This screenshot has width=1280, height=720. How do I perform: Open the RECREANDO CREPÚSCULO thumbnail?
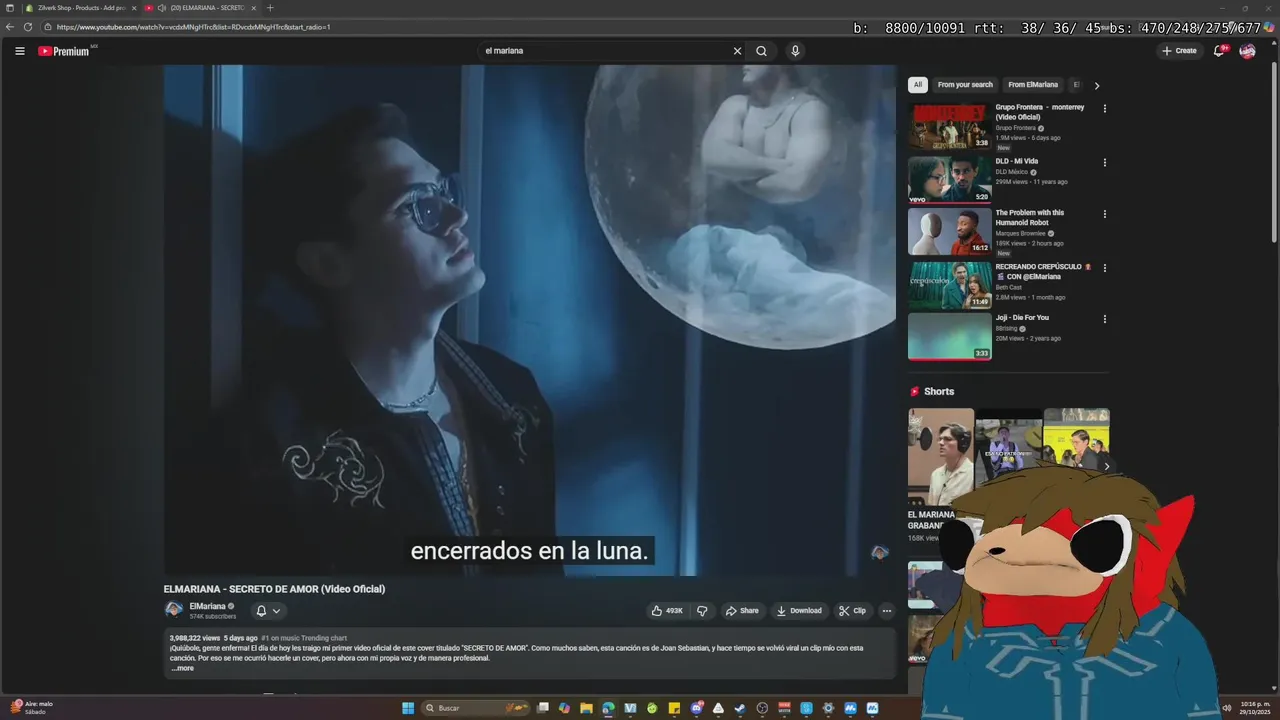[x=949, y=286]
